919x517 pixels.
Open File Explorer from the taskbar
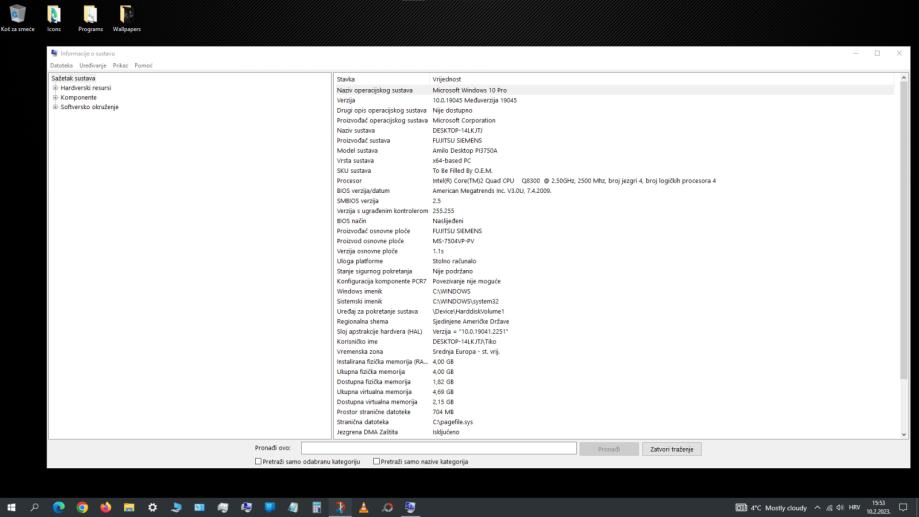click(129, 507)
